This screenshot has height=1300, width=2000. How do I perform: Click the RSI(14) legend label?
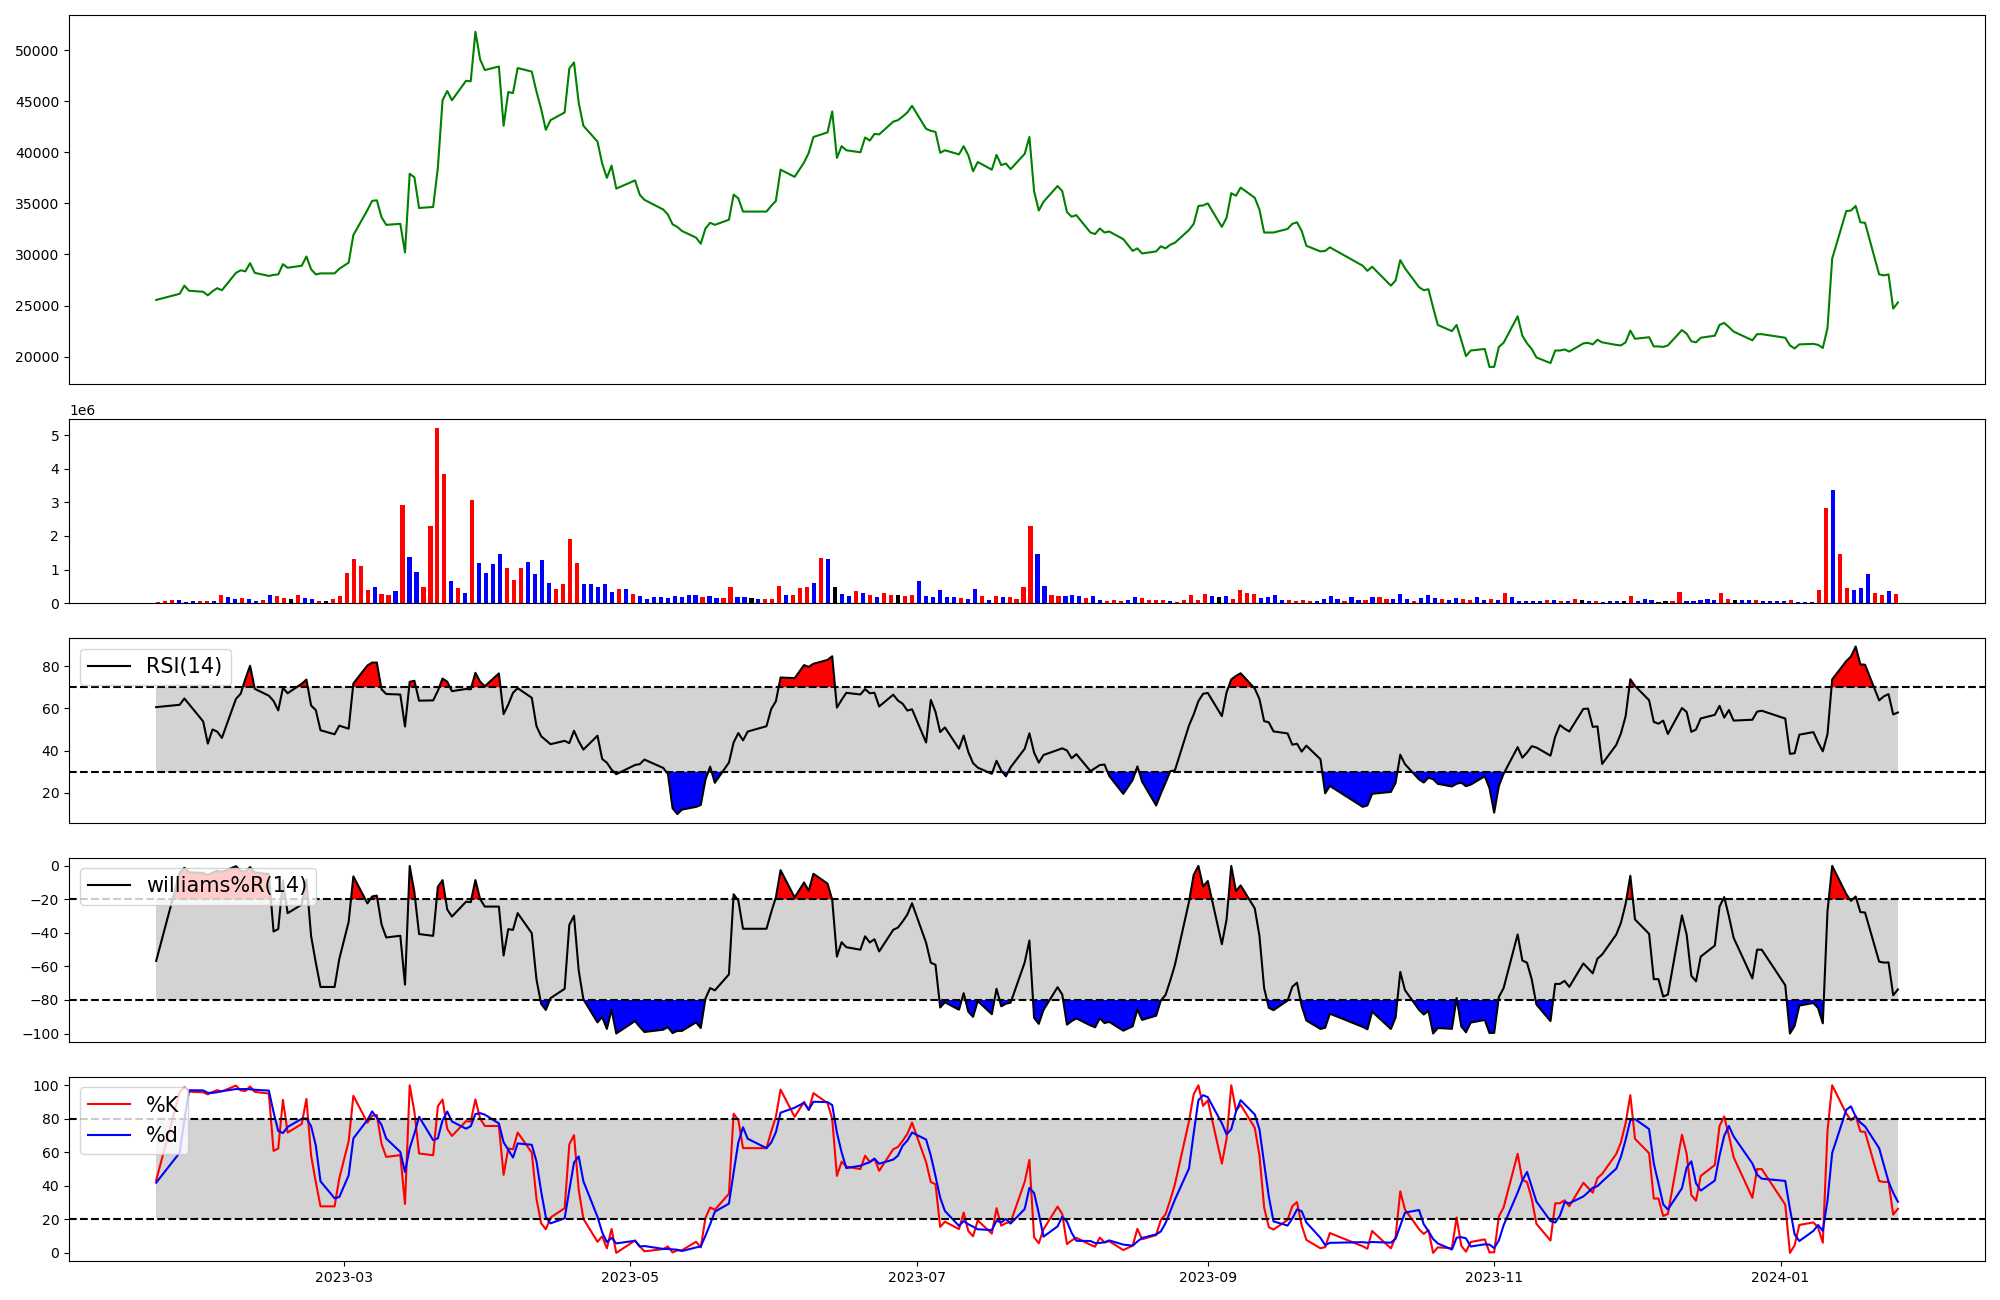tap(184, 666)
